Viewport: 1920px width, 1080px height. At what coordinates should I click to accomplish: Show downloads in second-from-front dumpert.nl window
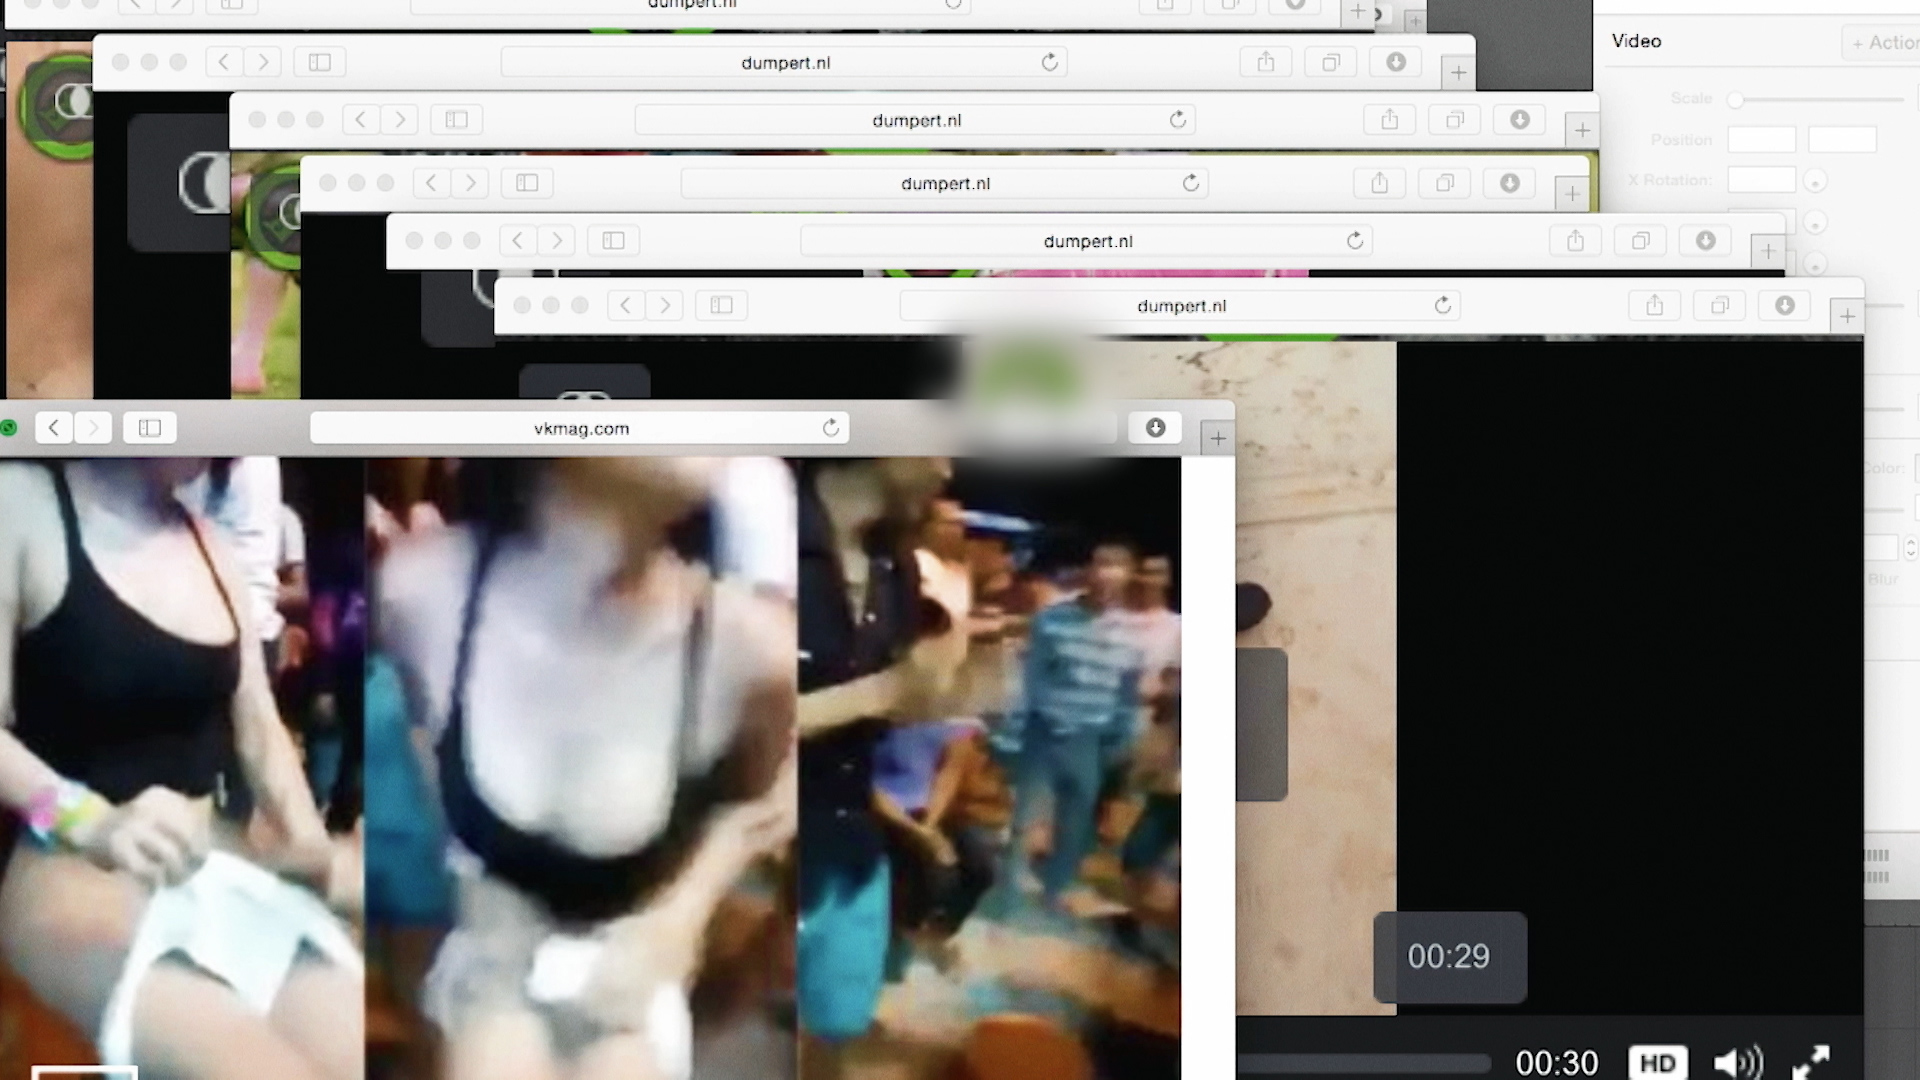[1706, 240]
